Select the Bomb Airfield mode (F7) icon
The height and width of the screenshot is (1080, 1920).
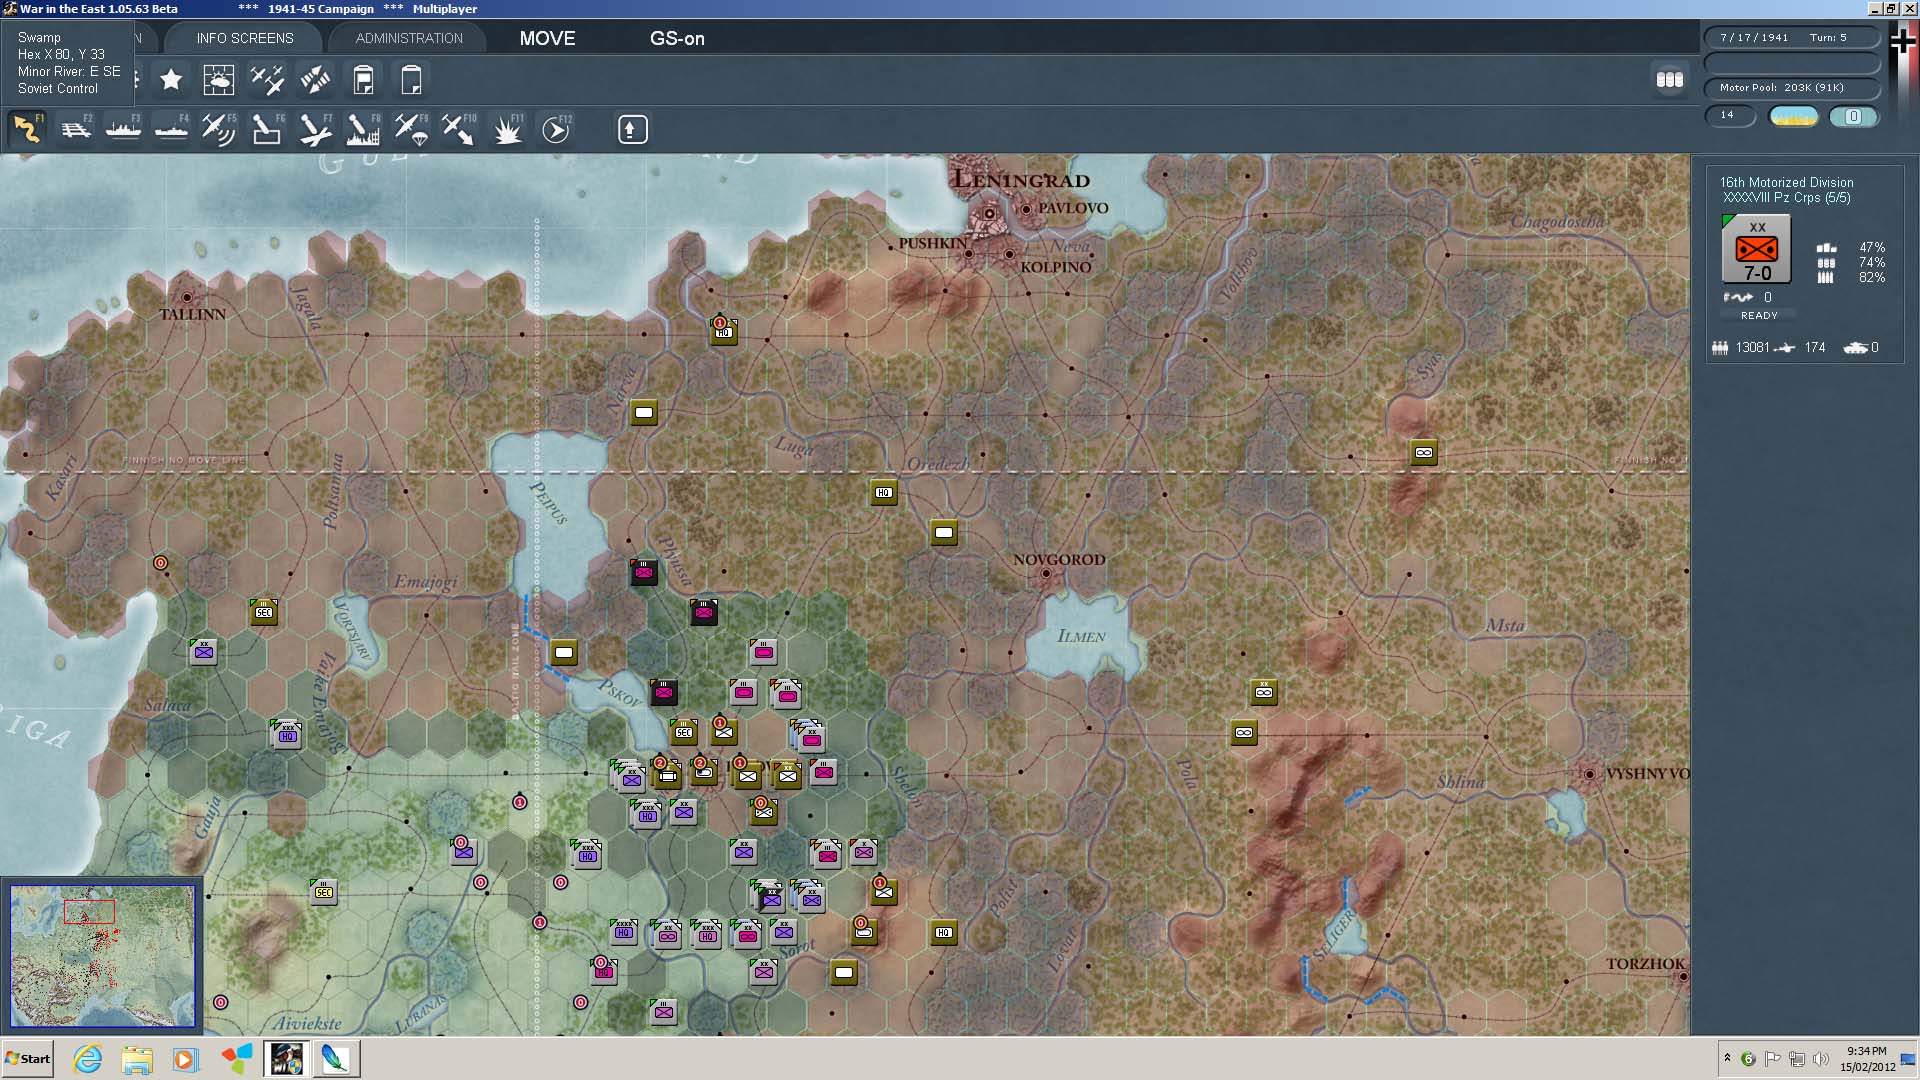tap(315, 129)
